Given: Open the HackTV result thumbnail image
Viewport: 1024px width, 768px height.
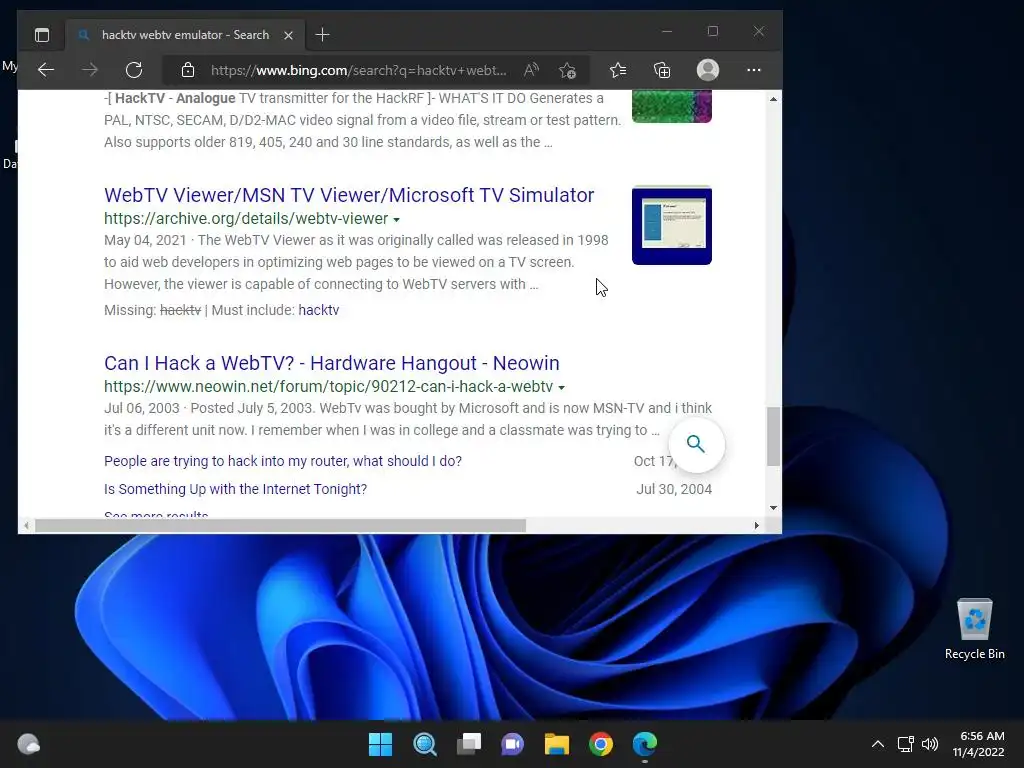Looking at the screenshot, I should 672,106.
